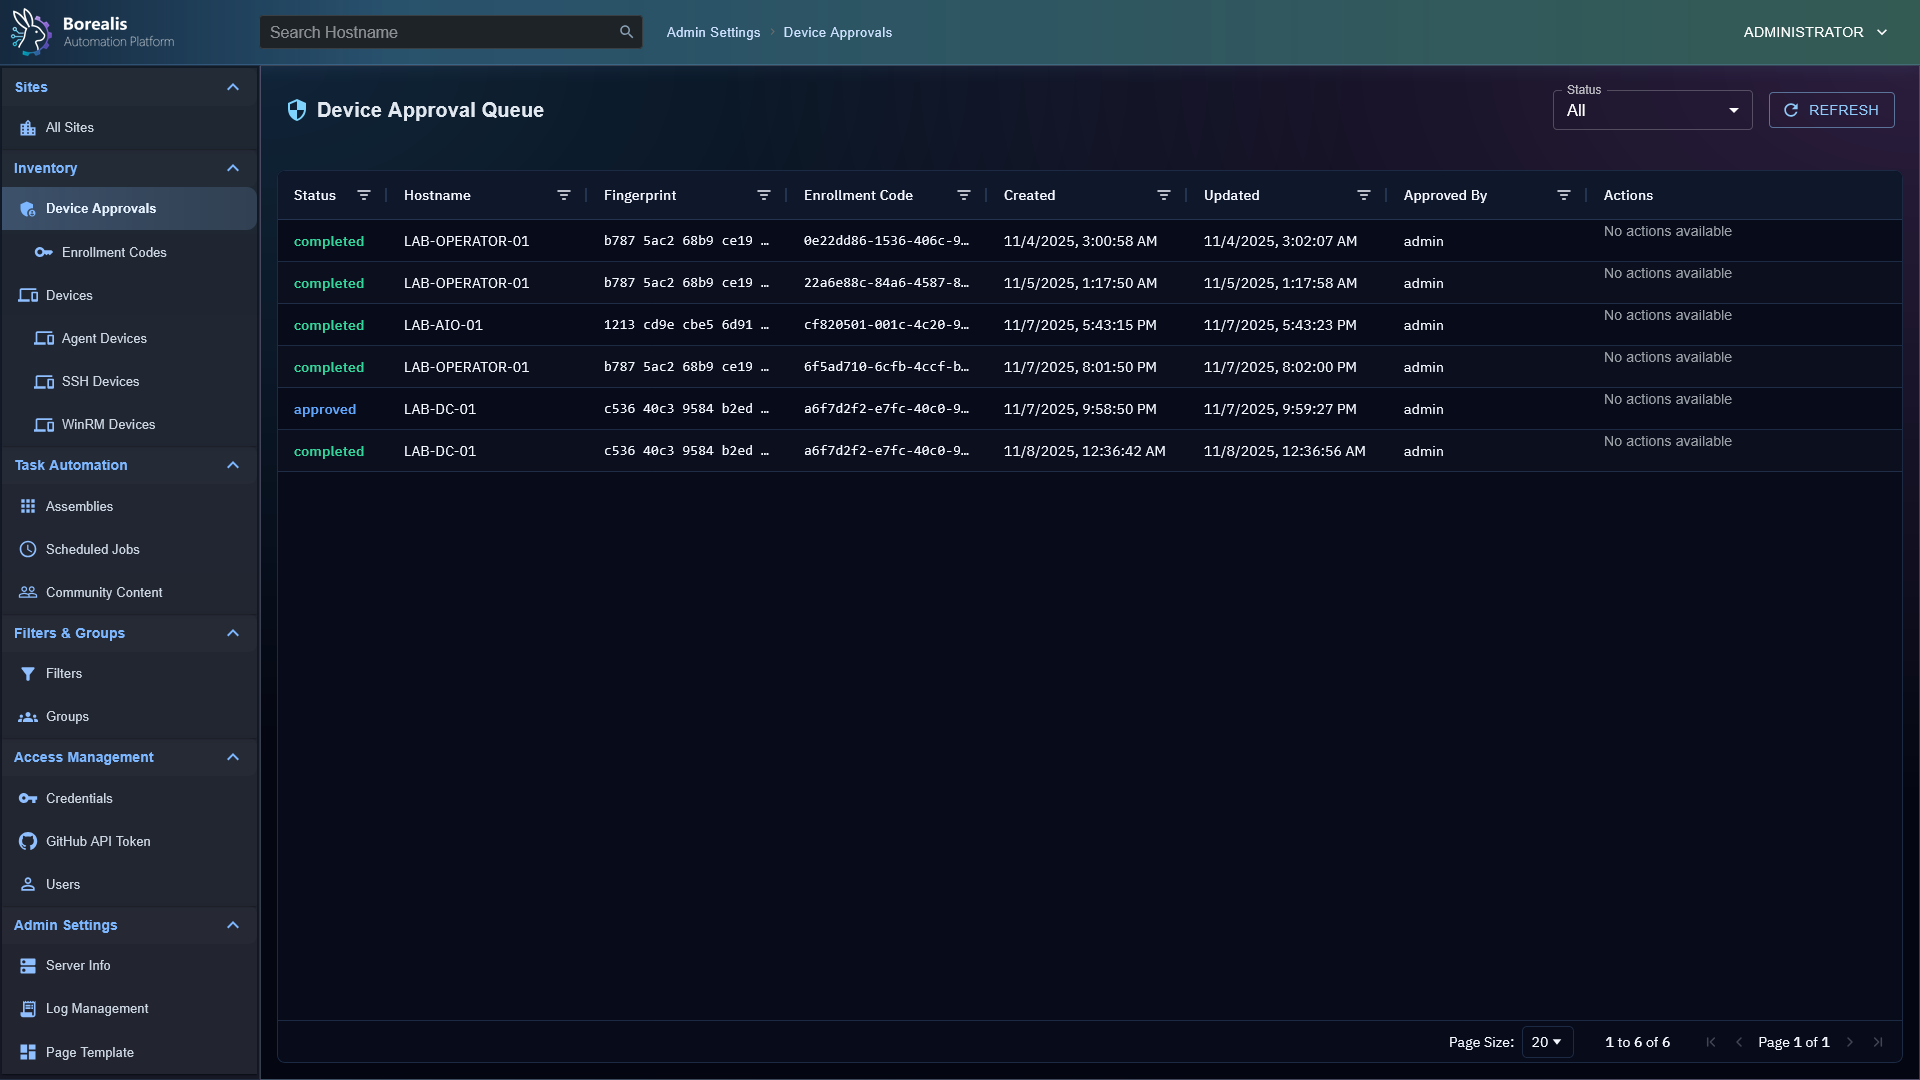Click the Created column filter icon
This screenshot has width=1920, height=1080.
[1164, 195]
